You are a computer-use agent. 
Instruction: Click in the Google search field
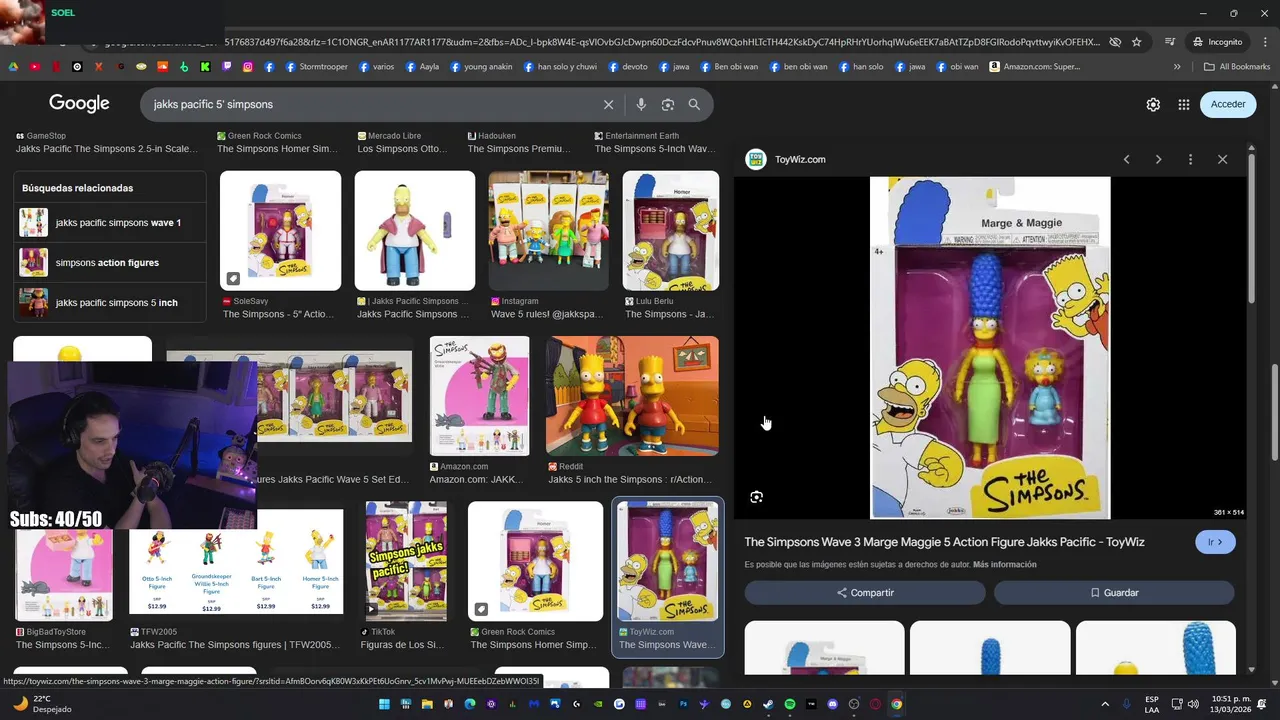tap(370, 104)
